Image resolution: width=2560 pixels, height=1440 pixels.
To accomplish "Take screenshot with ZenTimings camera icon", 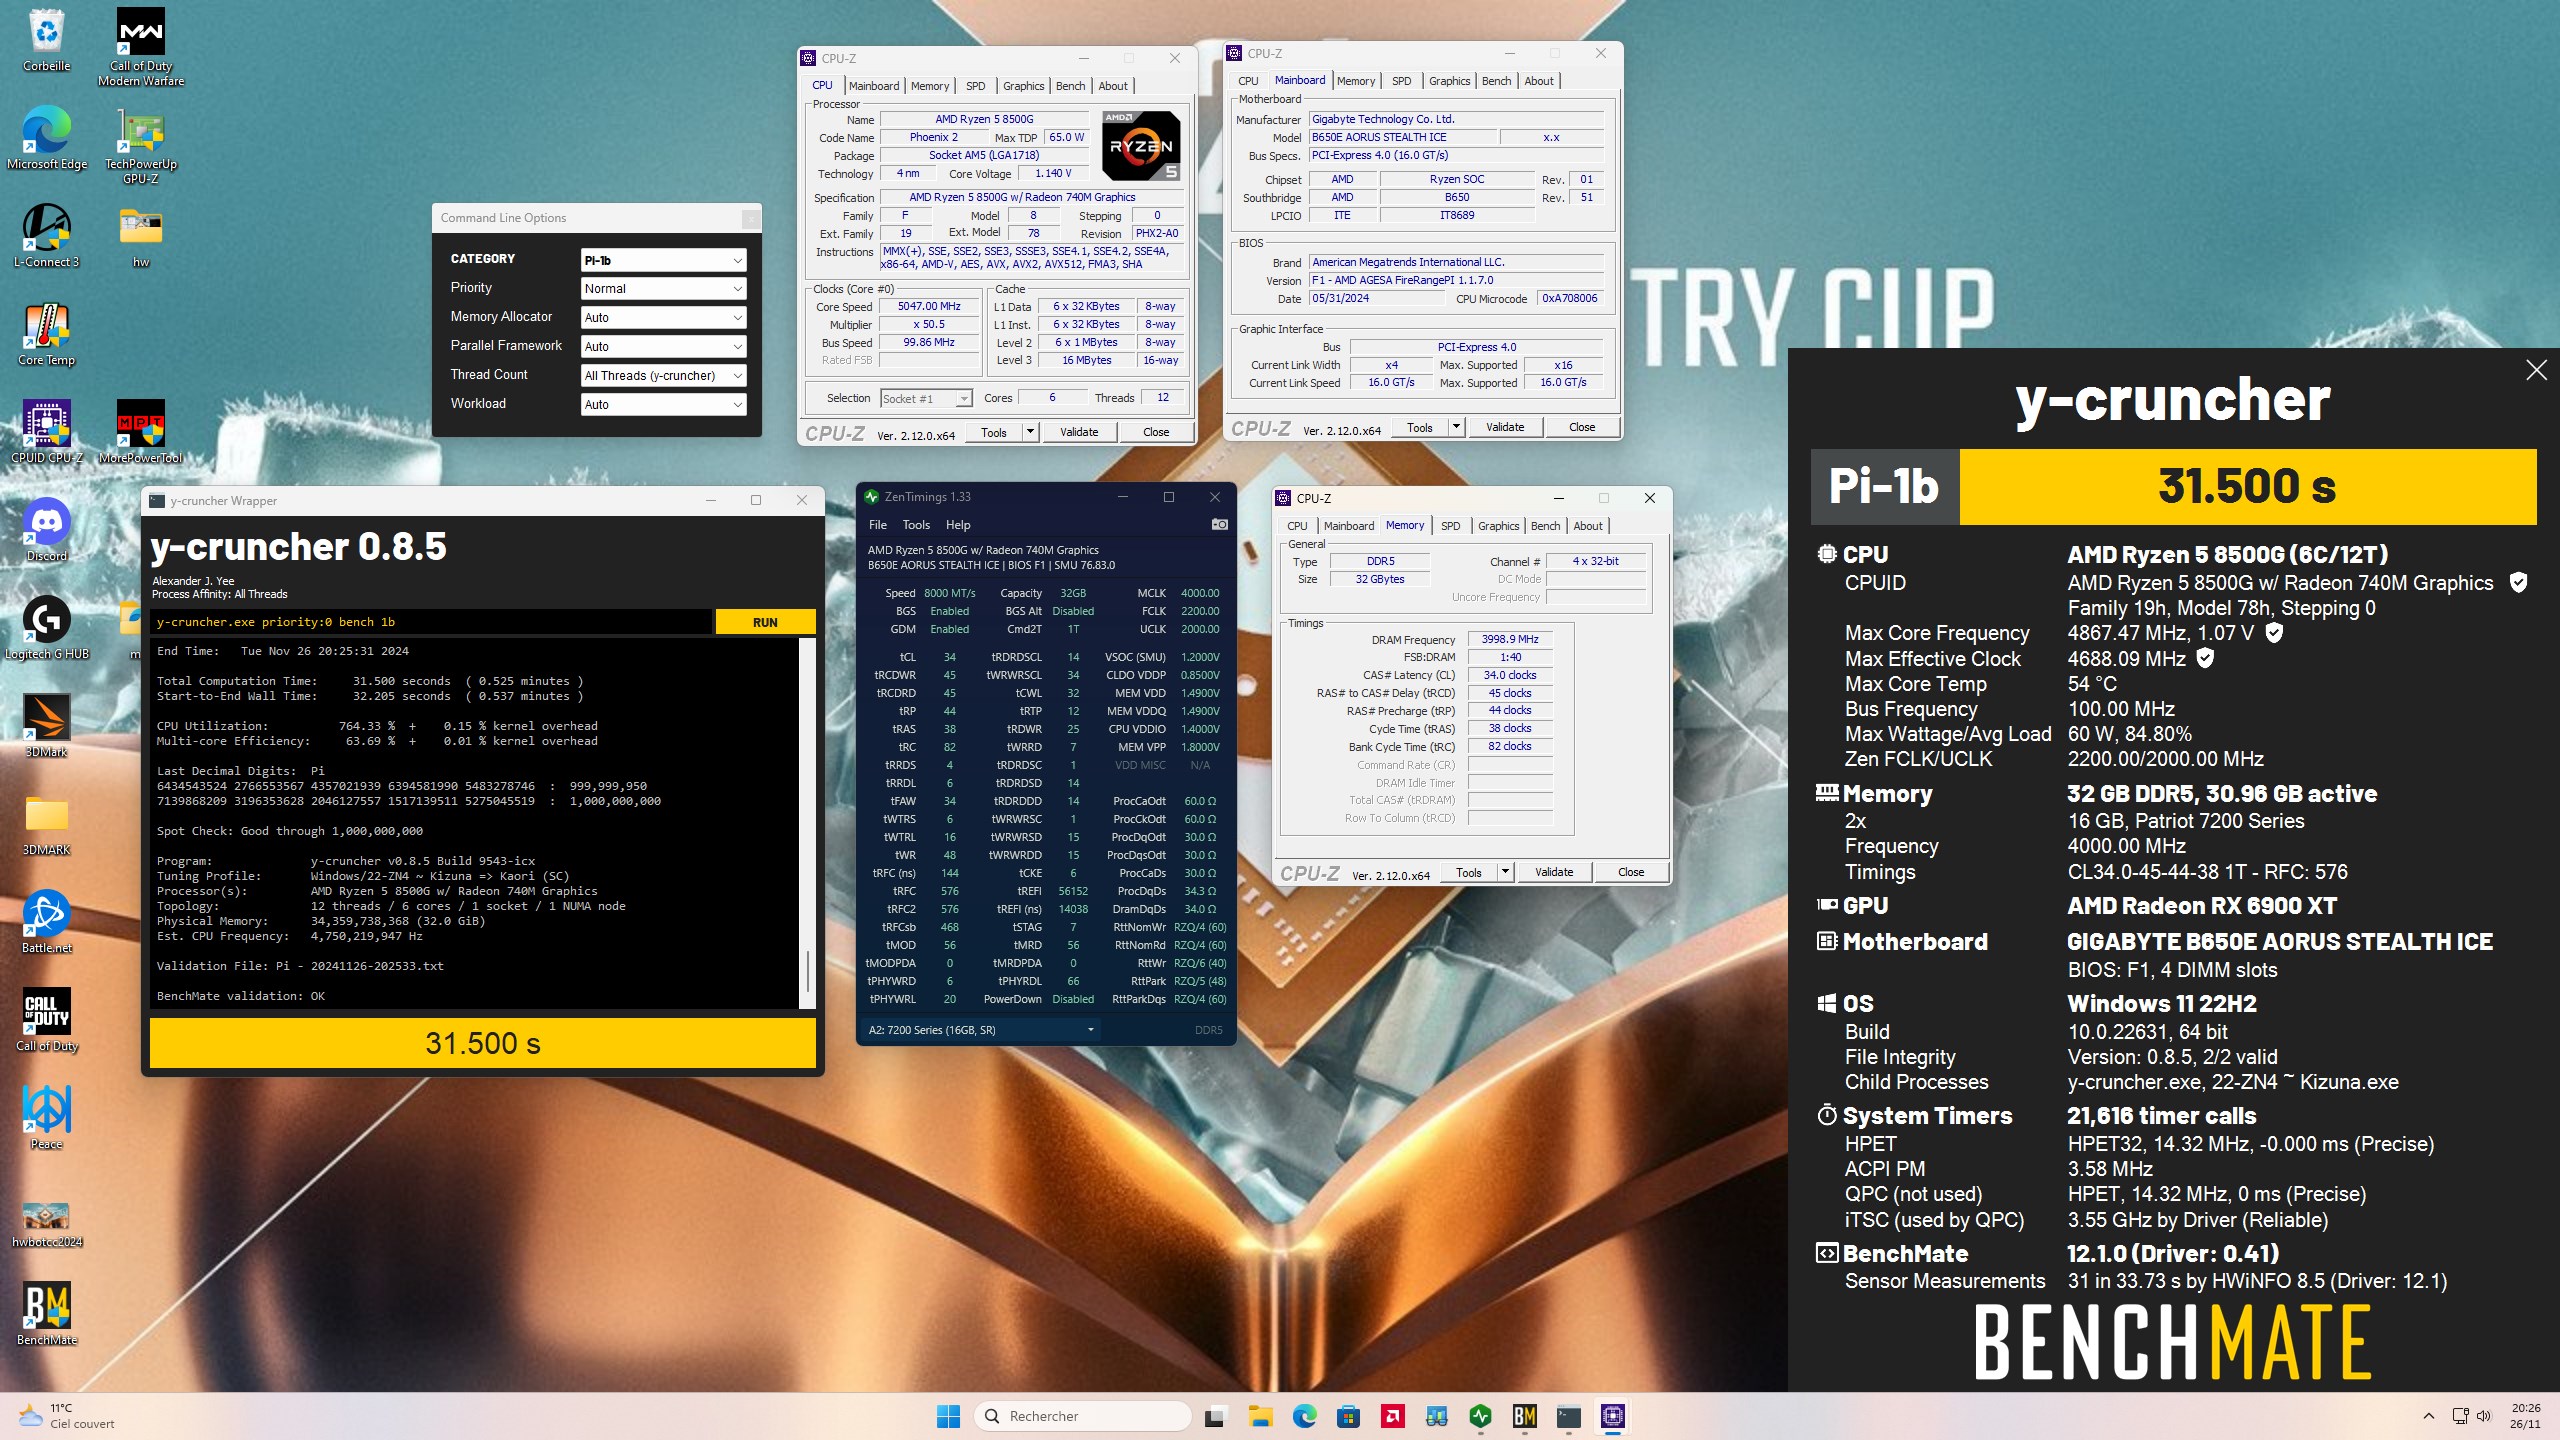I will pyautogui.click(x=1220, y=524).
